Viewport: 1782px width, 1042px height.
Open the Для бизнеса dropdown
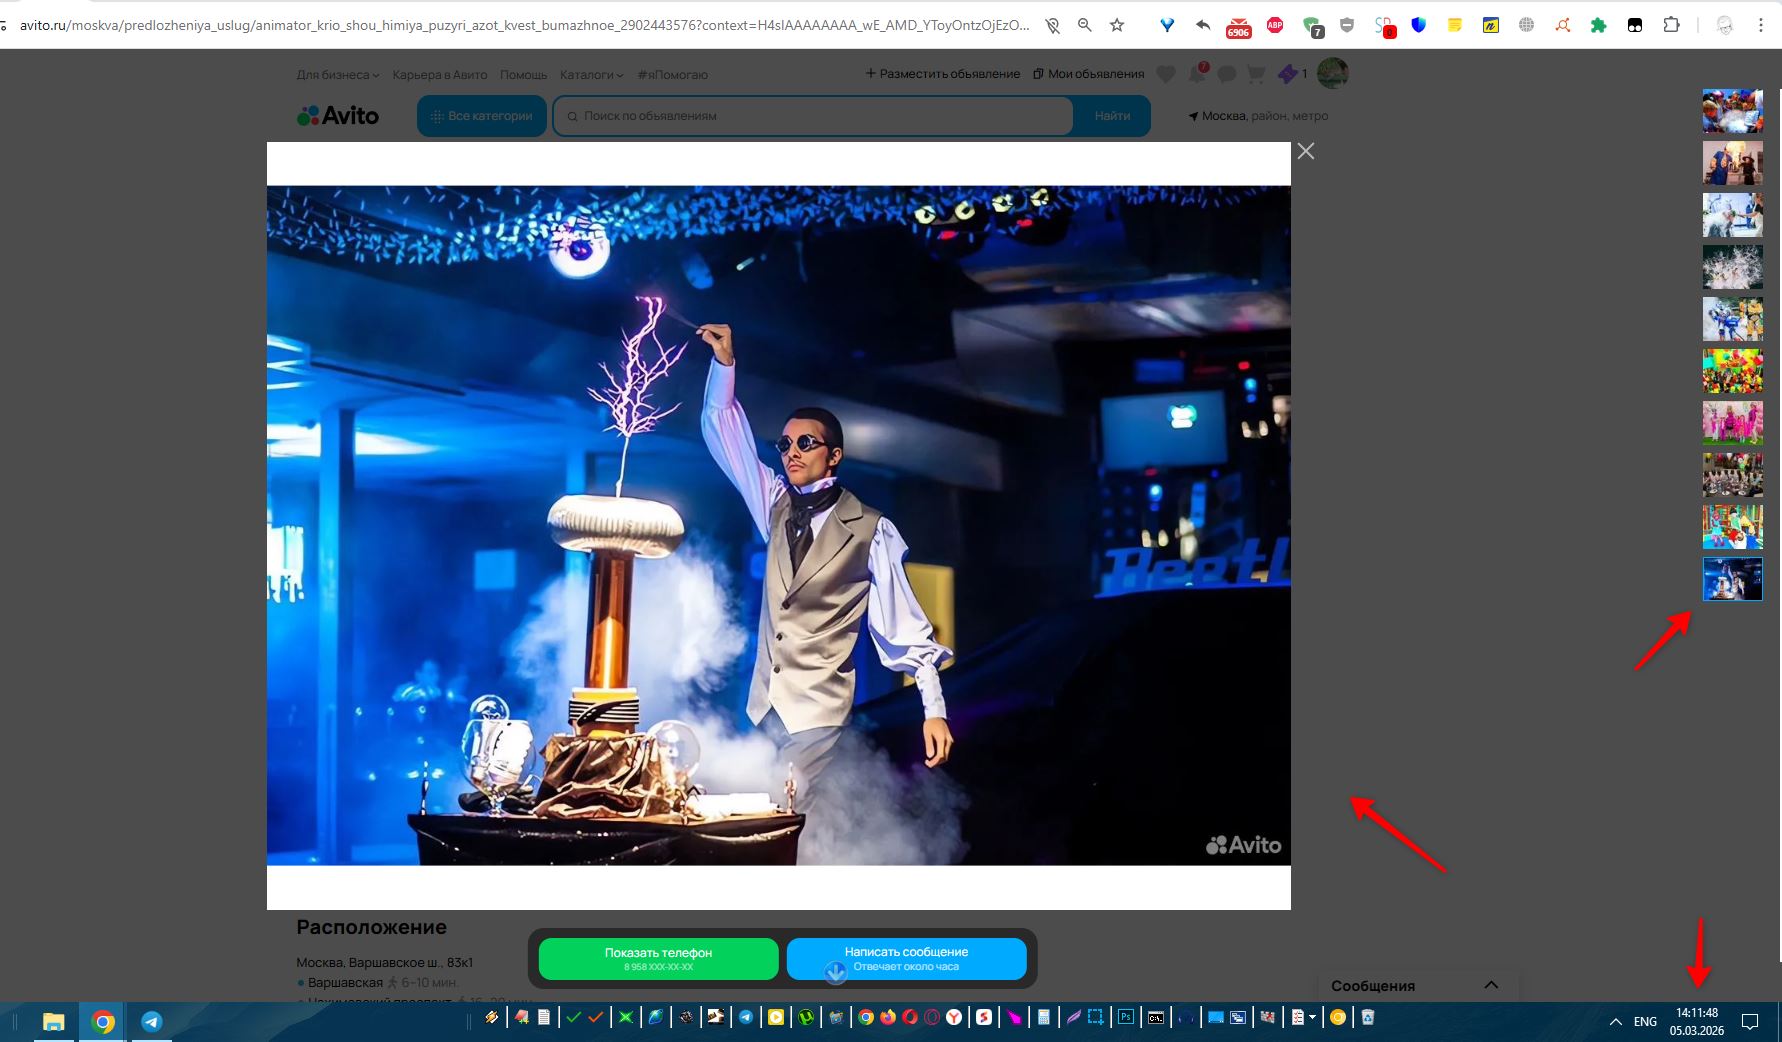[338, 75]
